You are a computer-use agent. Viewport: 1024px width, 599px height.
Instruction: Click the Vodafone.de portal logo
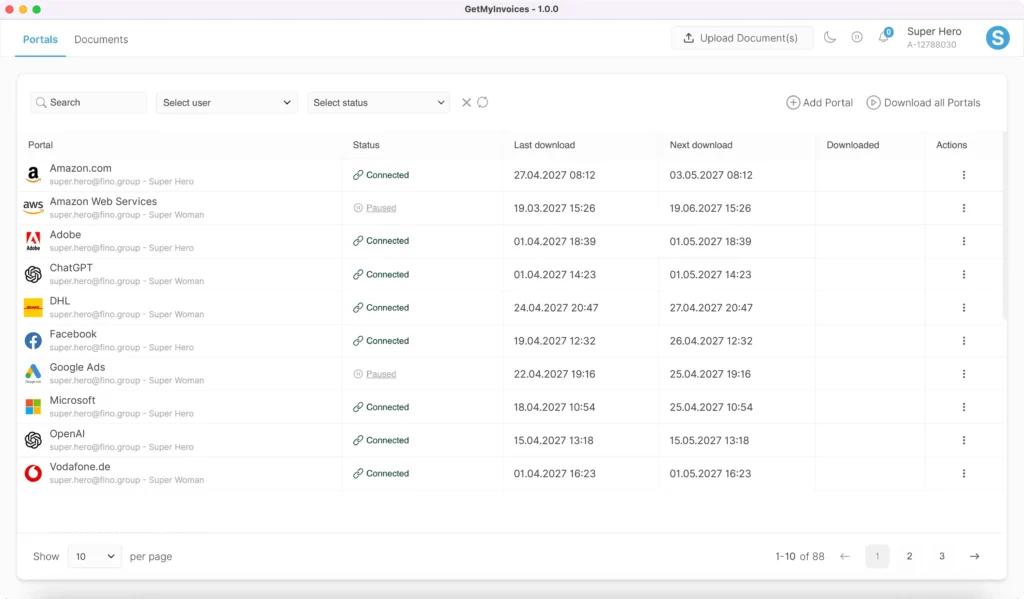click(33, 473)
